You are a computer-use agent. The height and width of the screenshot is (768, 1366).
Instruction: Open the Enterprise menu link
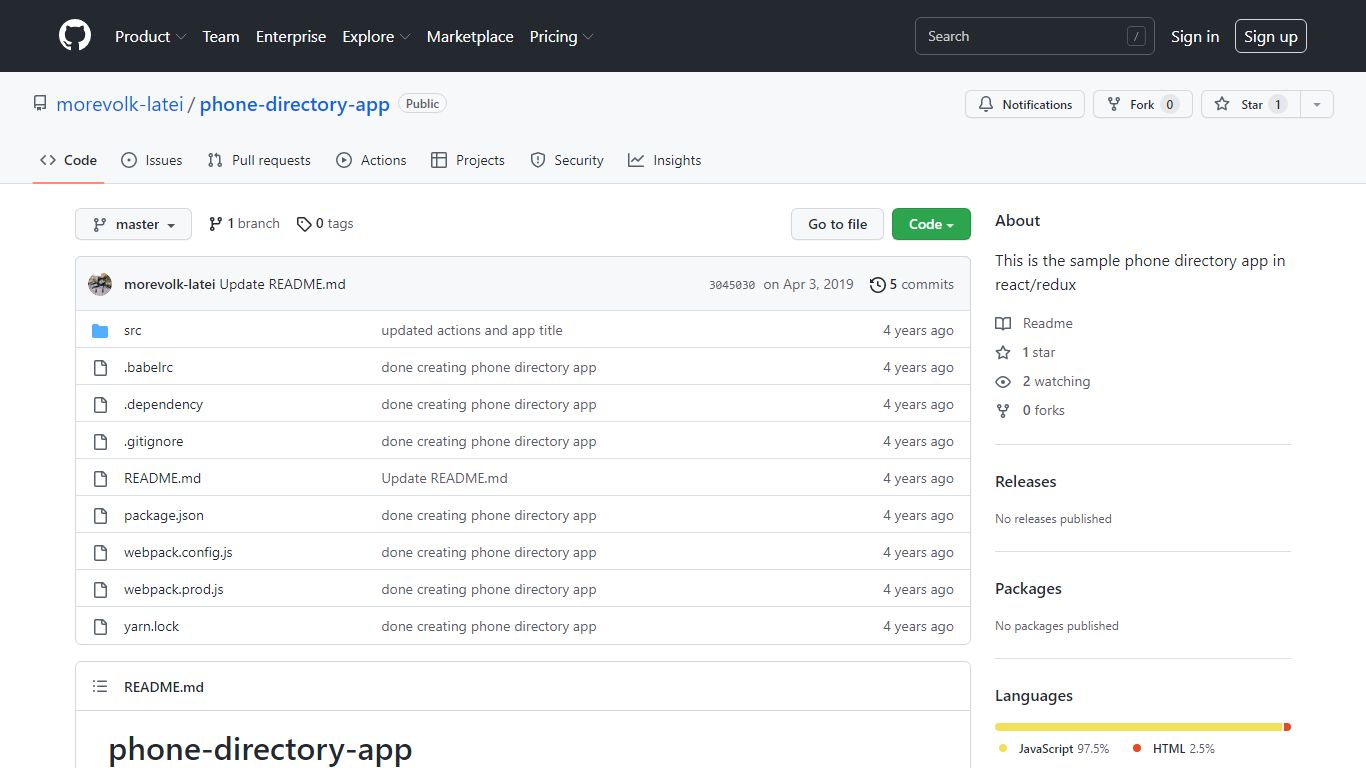point(291,36)
